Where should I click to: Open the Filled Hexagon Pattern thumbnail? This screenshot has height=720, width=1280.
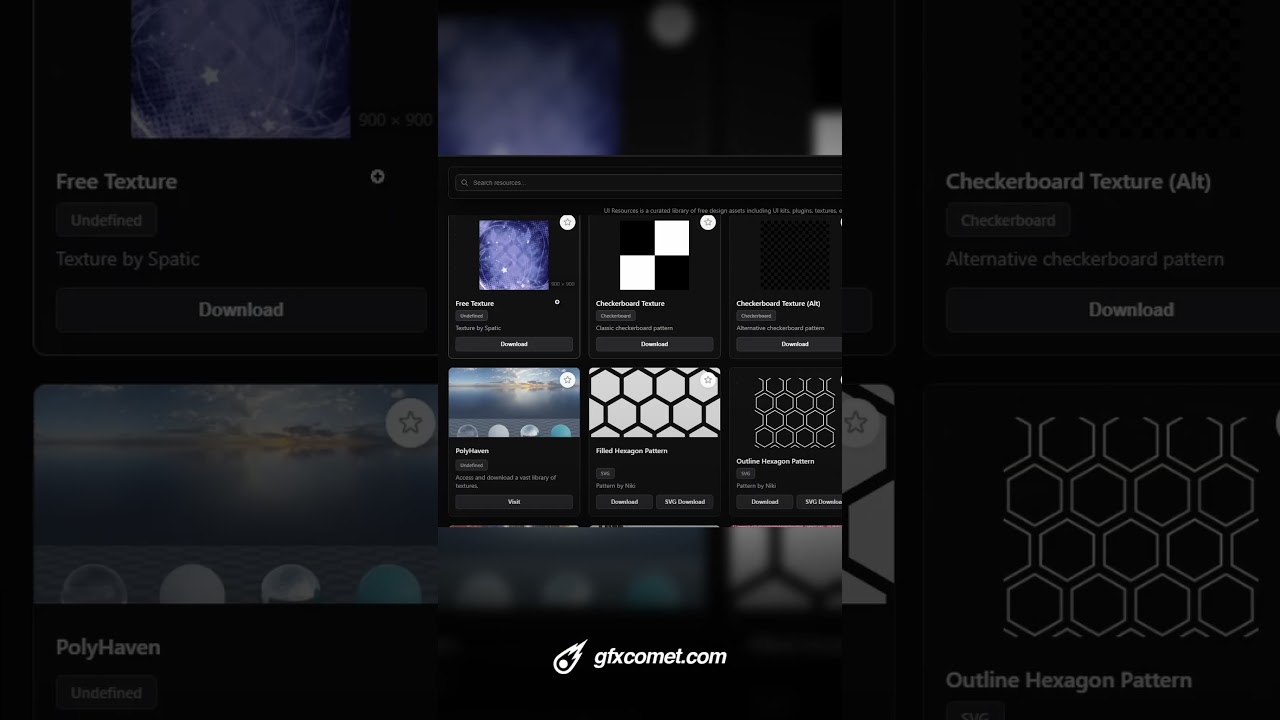(x=655, y=402)
